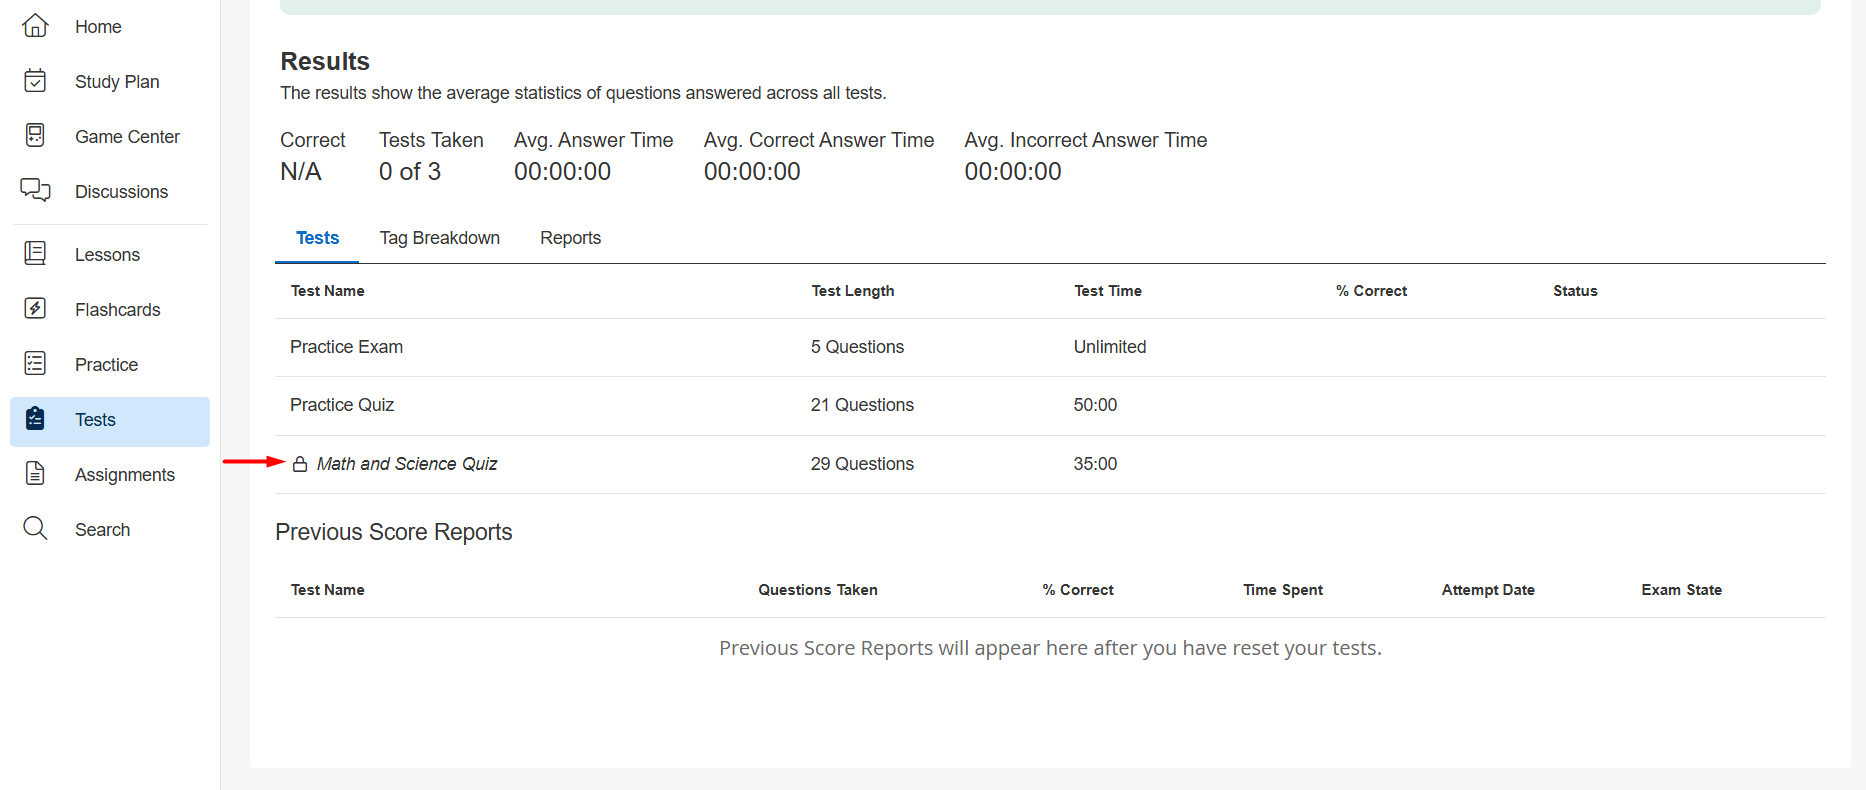Select the Tests clipboard icon in sidebar
Viewport: 1866px width, 790px height.
(35, 419)
